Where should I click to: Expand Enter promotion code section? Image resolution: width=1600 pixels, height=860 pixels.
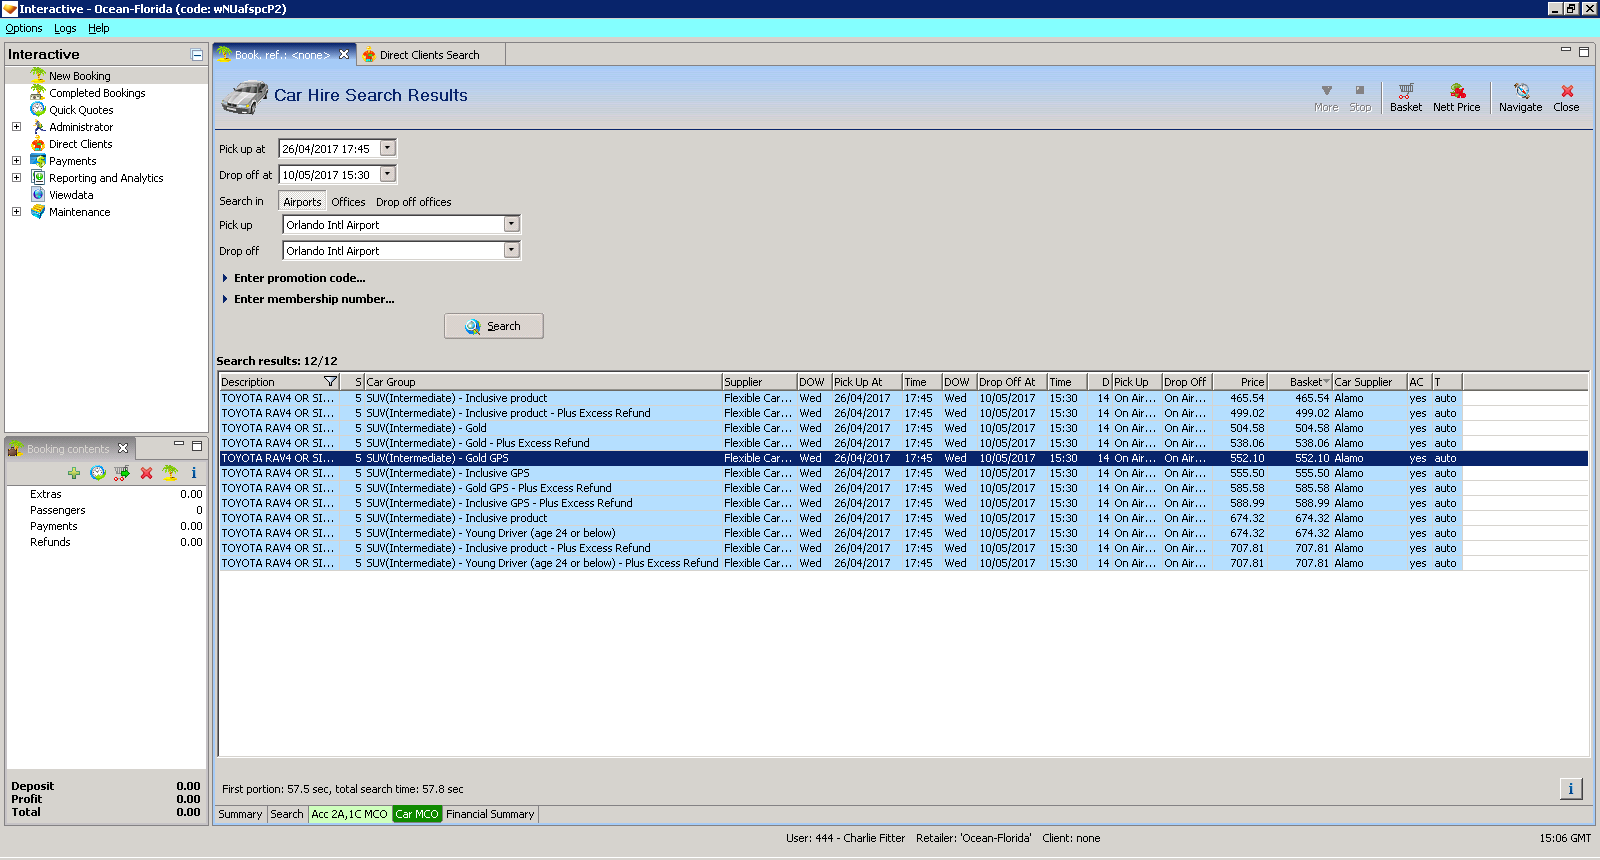225,278
